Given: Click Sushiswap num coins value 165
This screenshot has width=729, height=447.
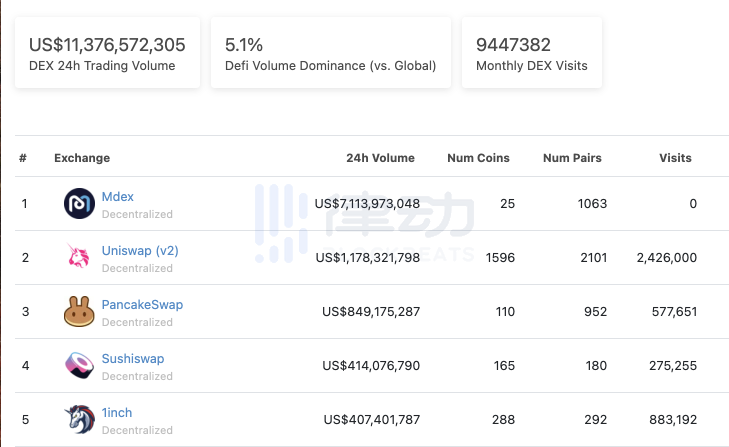Looking at the screenshot, I should pyautogui.click(x=504, y=365).
